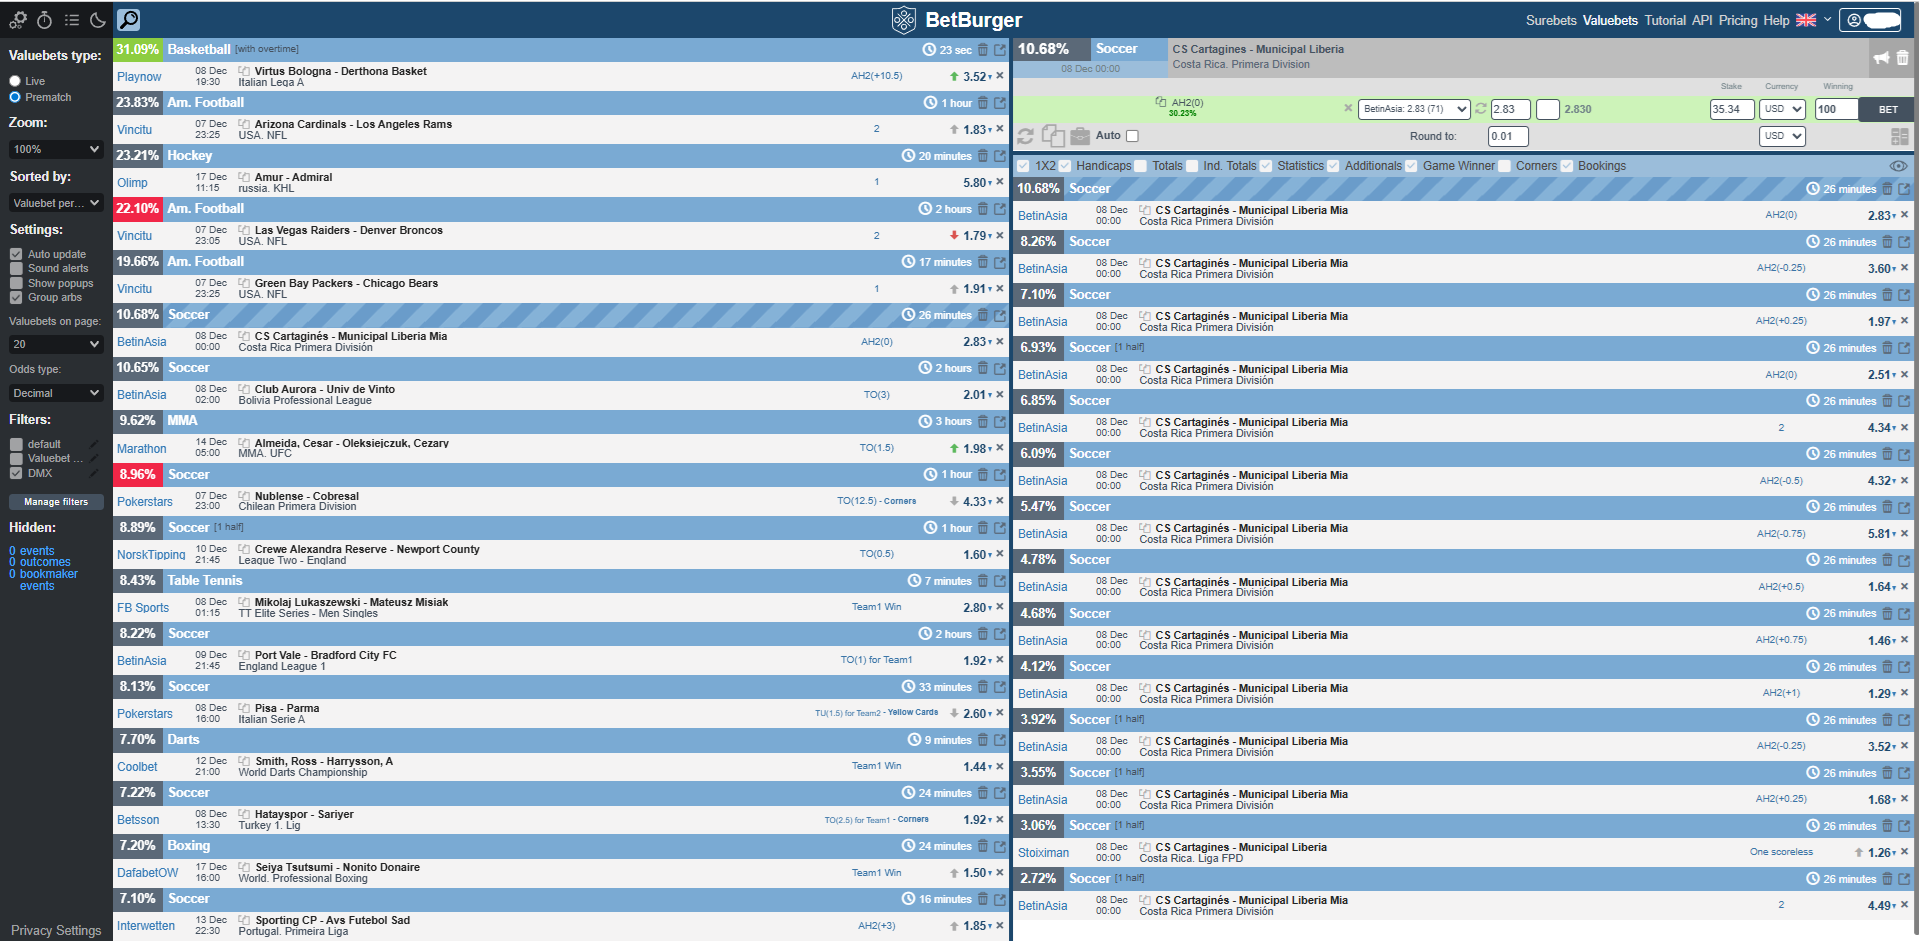Enable the Auto checkbox in bet panel

pyautogui.click(x=1131, y=135)
